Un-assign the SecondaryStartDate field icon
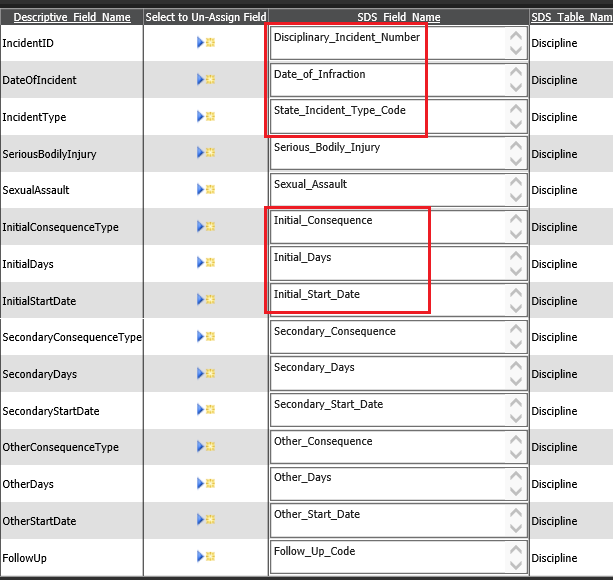613x580 pixels. click(x=206, y=410)
